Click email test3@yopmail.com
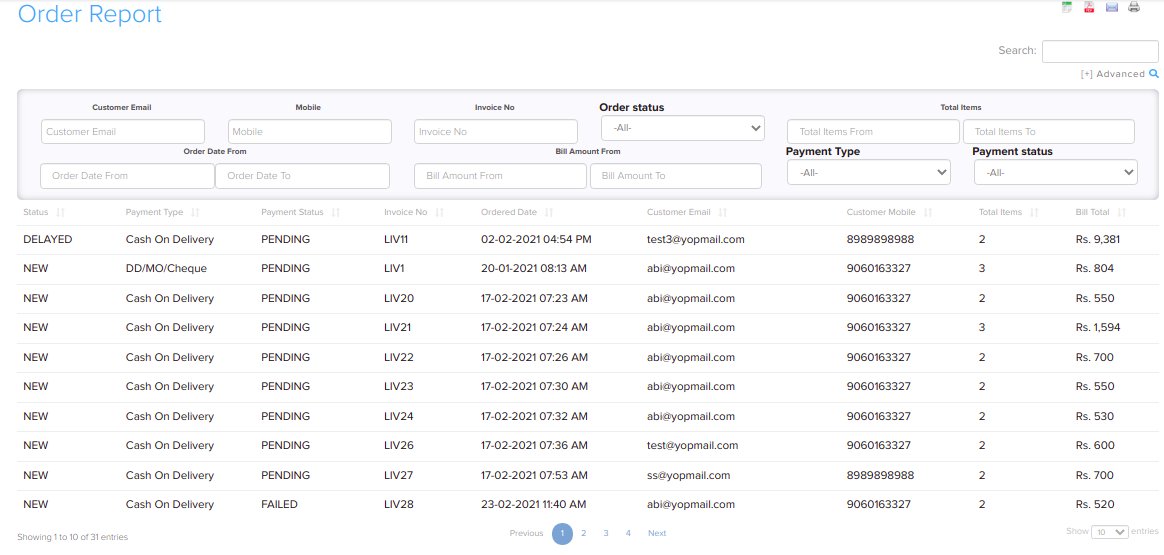The height and width of the screenshot is (555, 1164). point(696,240)
